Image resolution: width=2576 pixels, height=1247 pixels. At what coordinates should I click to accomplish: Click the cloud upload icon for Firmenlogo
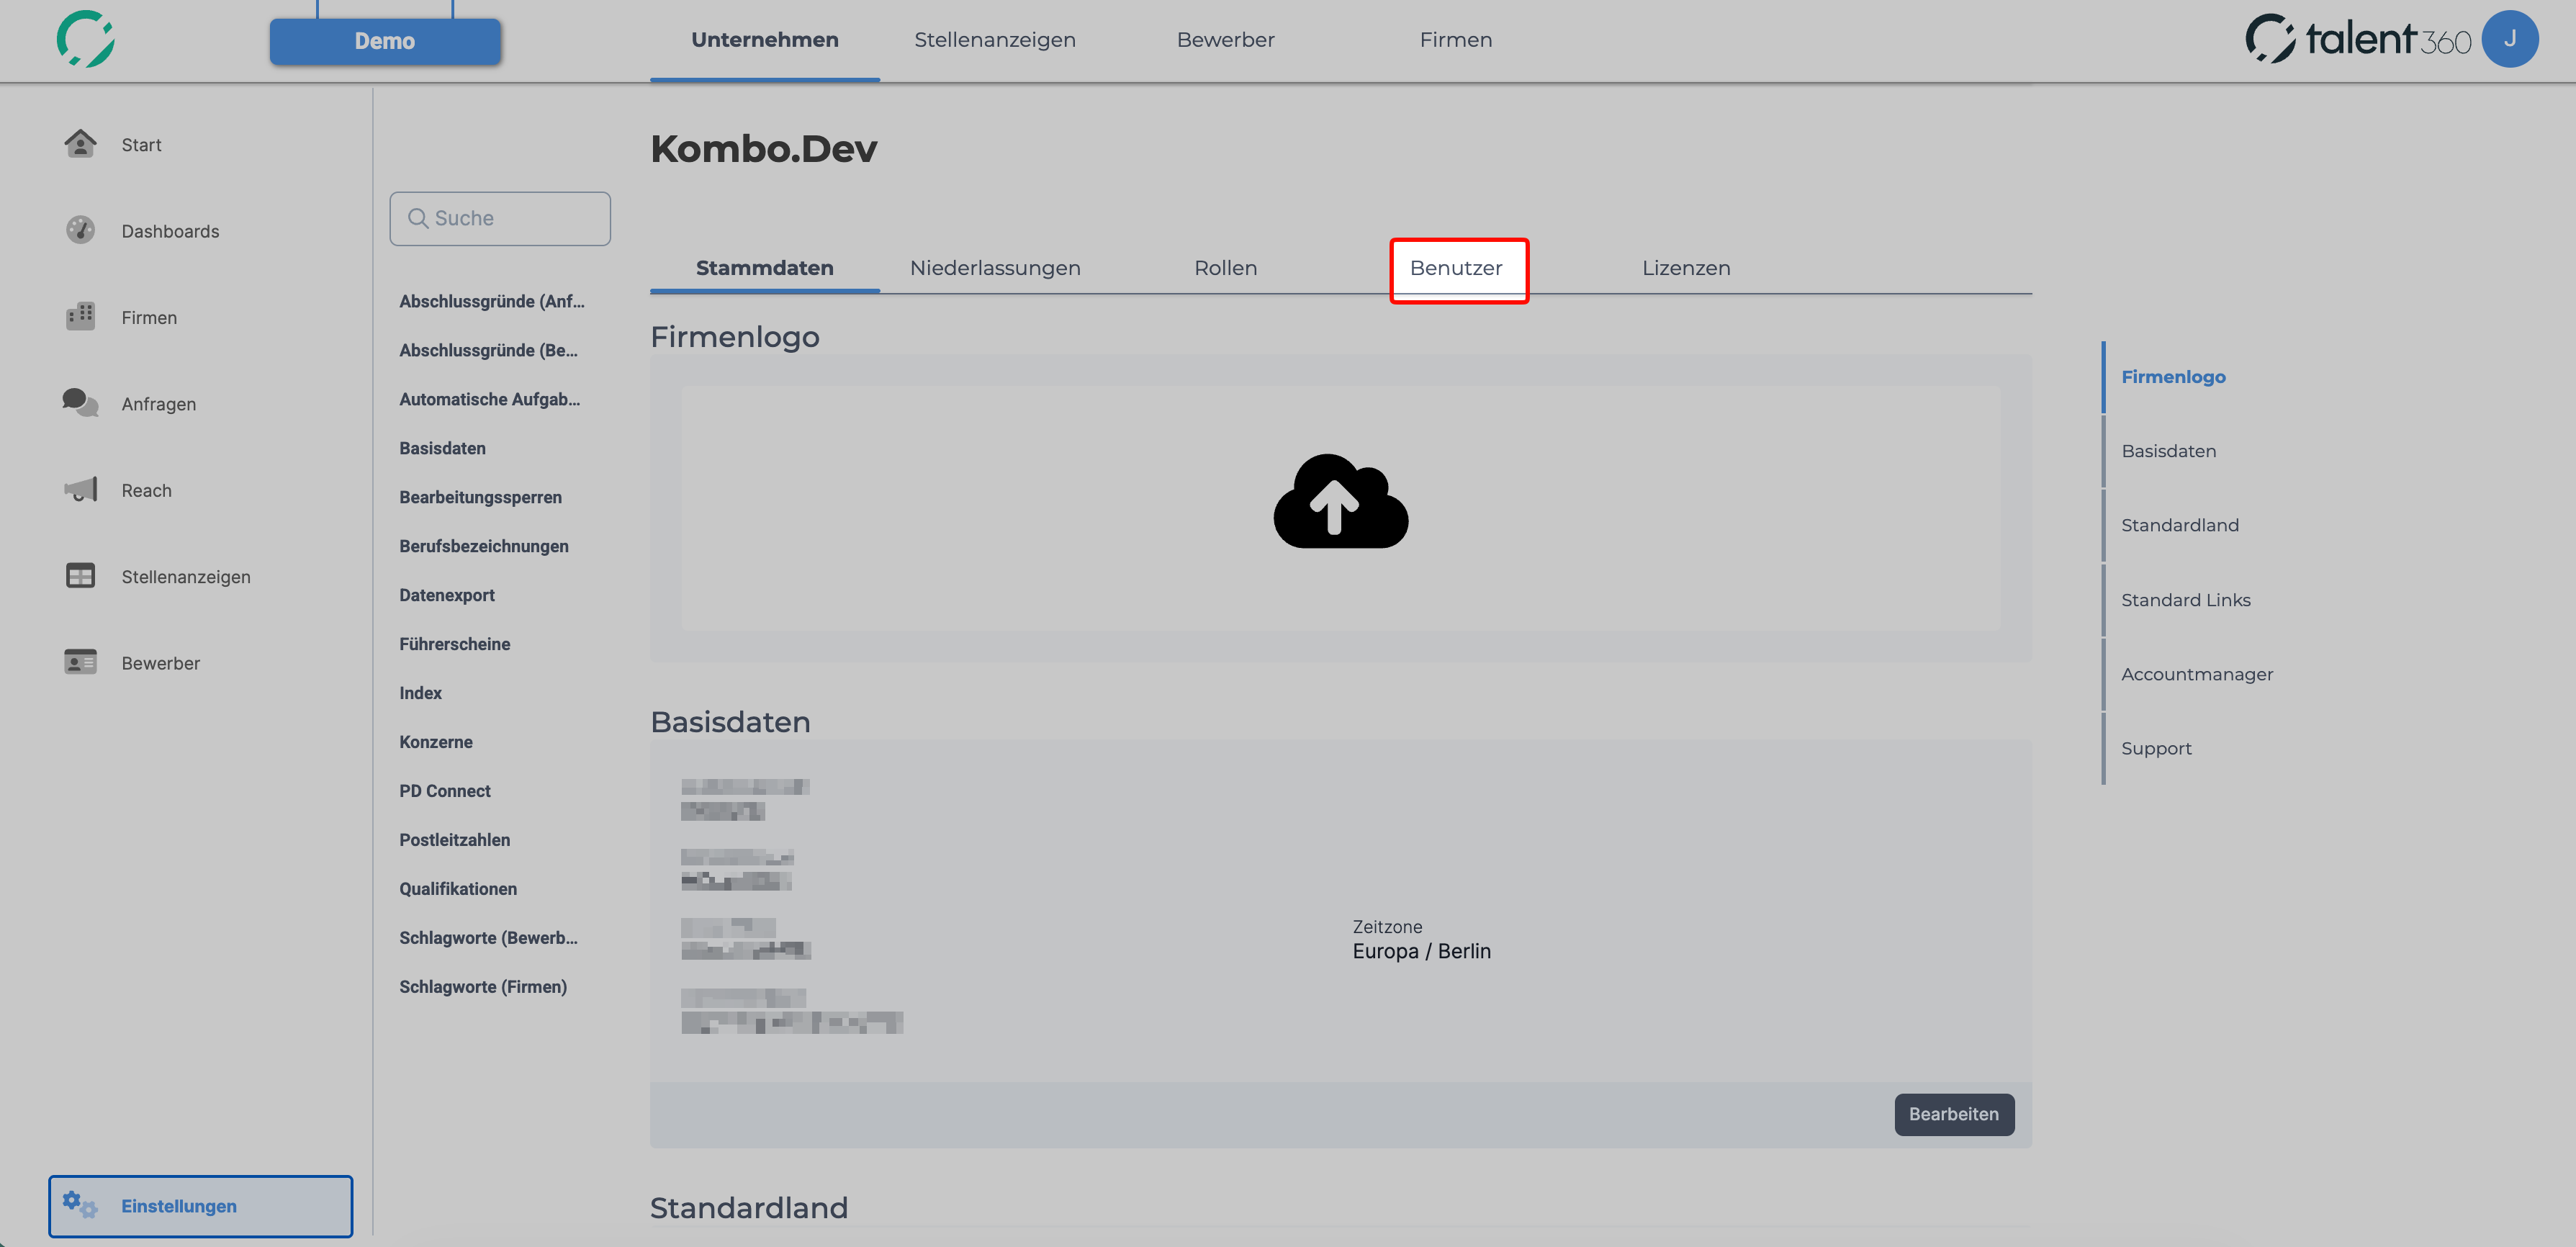click(x=1340, y=501)
